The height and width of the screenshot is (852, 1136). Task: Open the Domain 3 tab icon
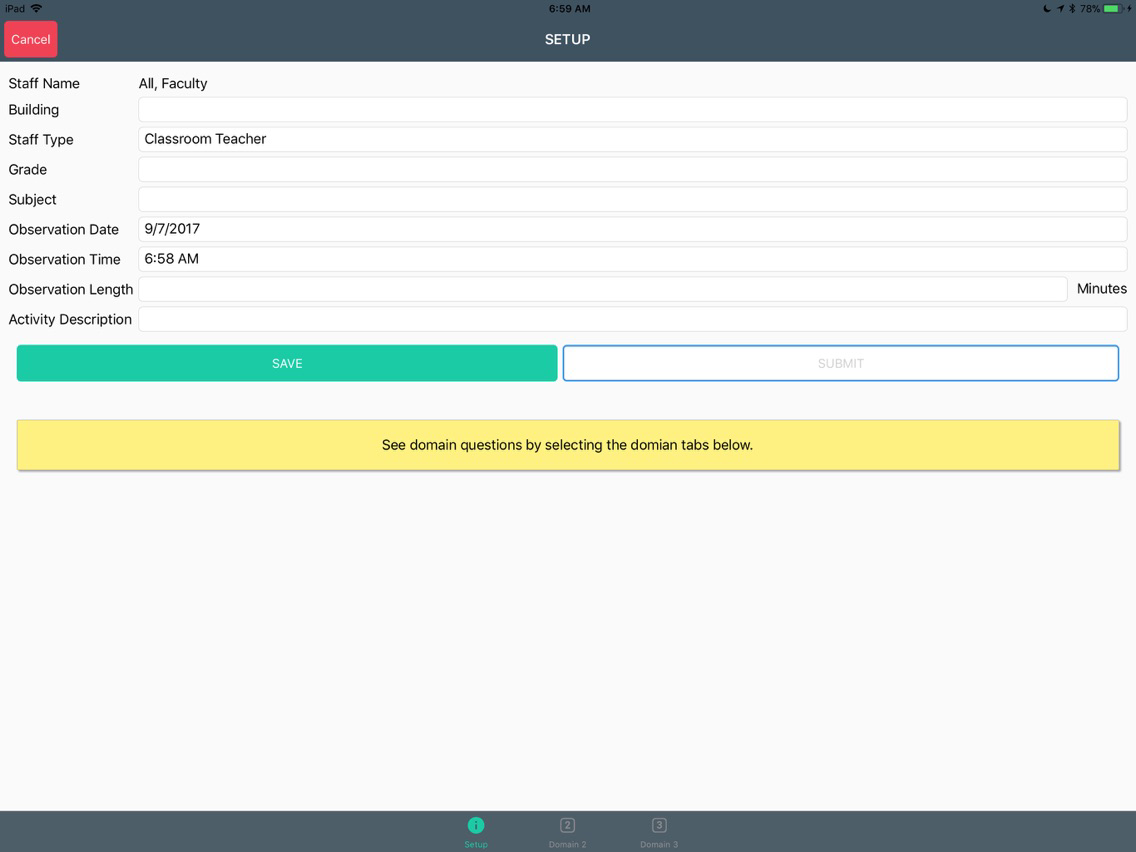click(659, 825)
